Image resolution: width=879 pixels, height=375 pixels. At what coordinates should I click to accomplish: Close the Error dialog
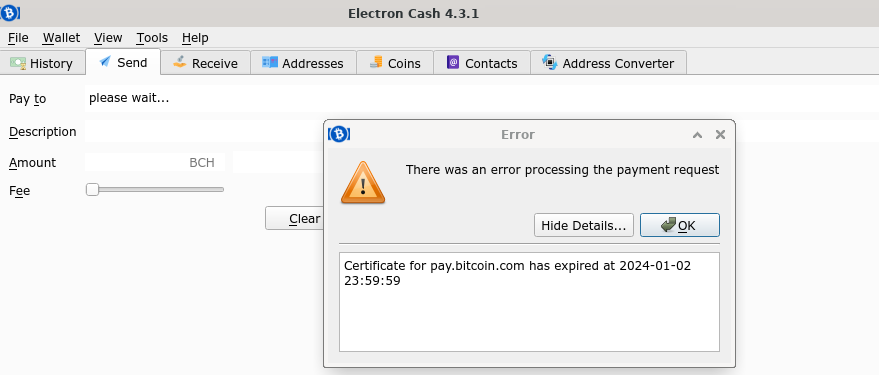[x=720, y=135]
